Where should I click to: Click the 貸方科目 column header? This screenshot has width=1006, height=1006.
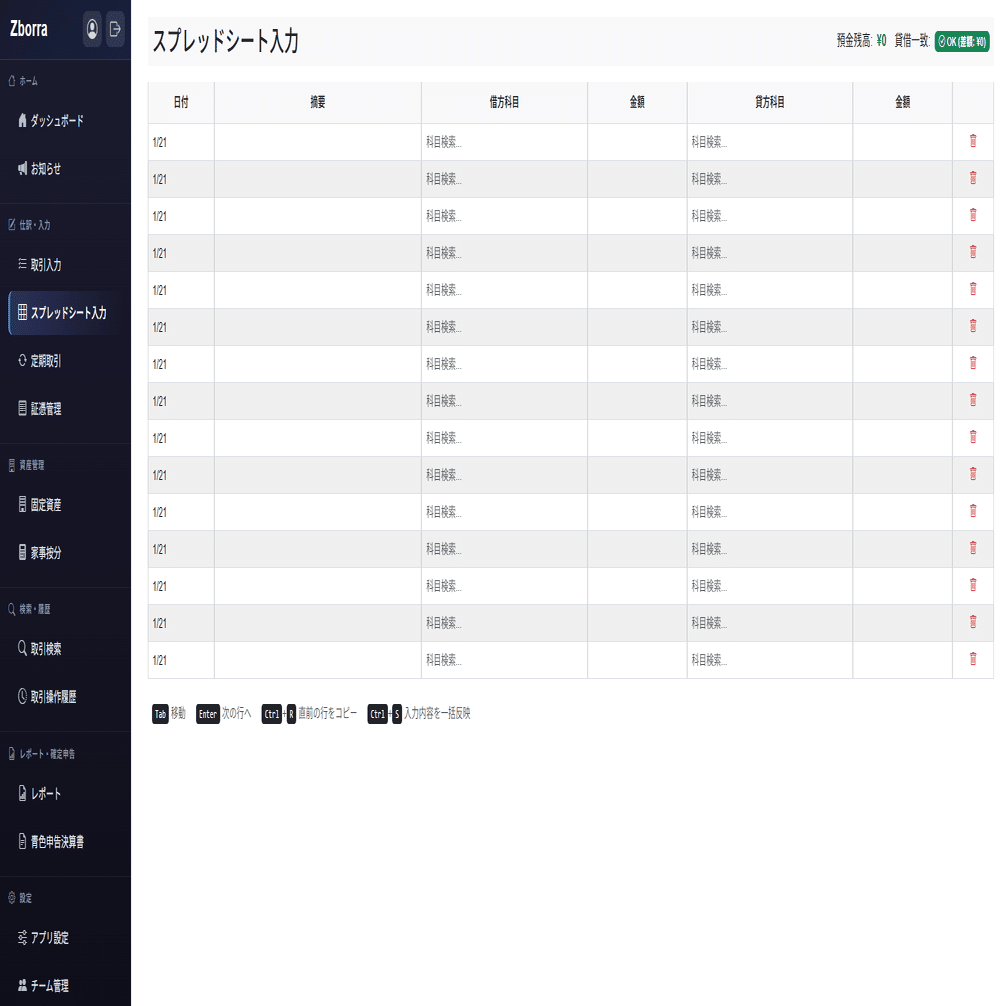coord(770,102)
